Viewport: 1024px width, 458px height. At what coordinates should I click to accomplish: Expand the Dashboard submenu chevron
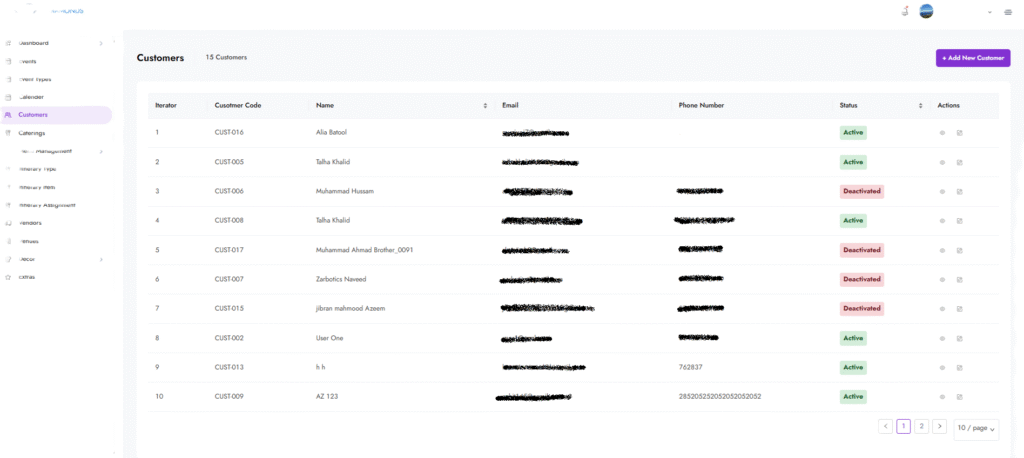[101, 43]
